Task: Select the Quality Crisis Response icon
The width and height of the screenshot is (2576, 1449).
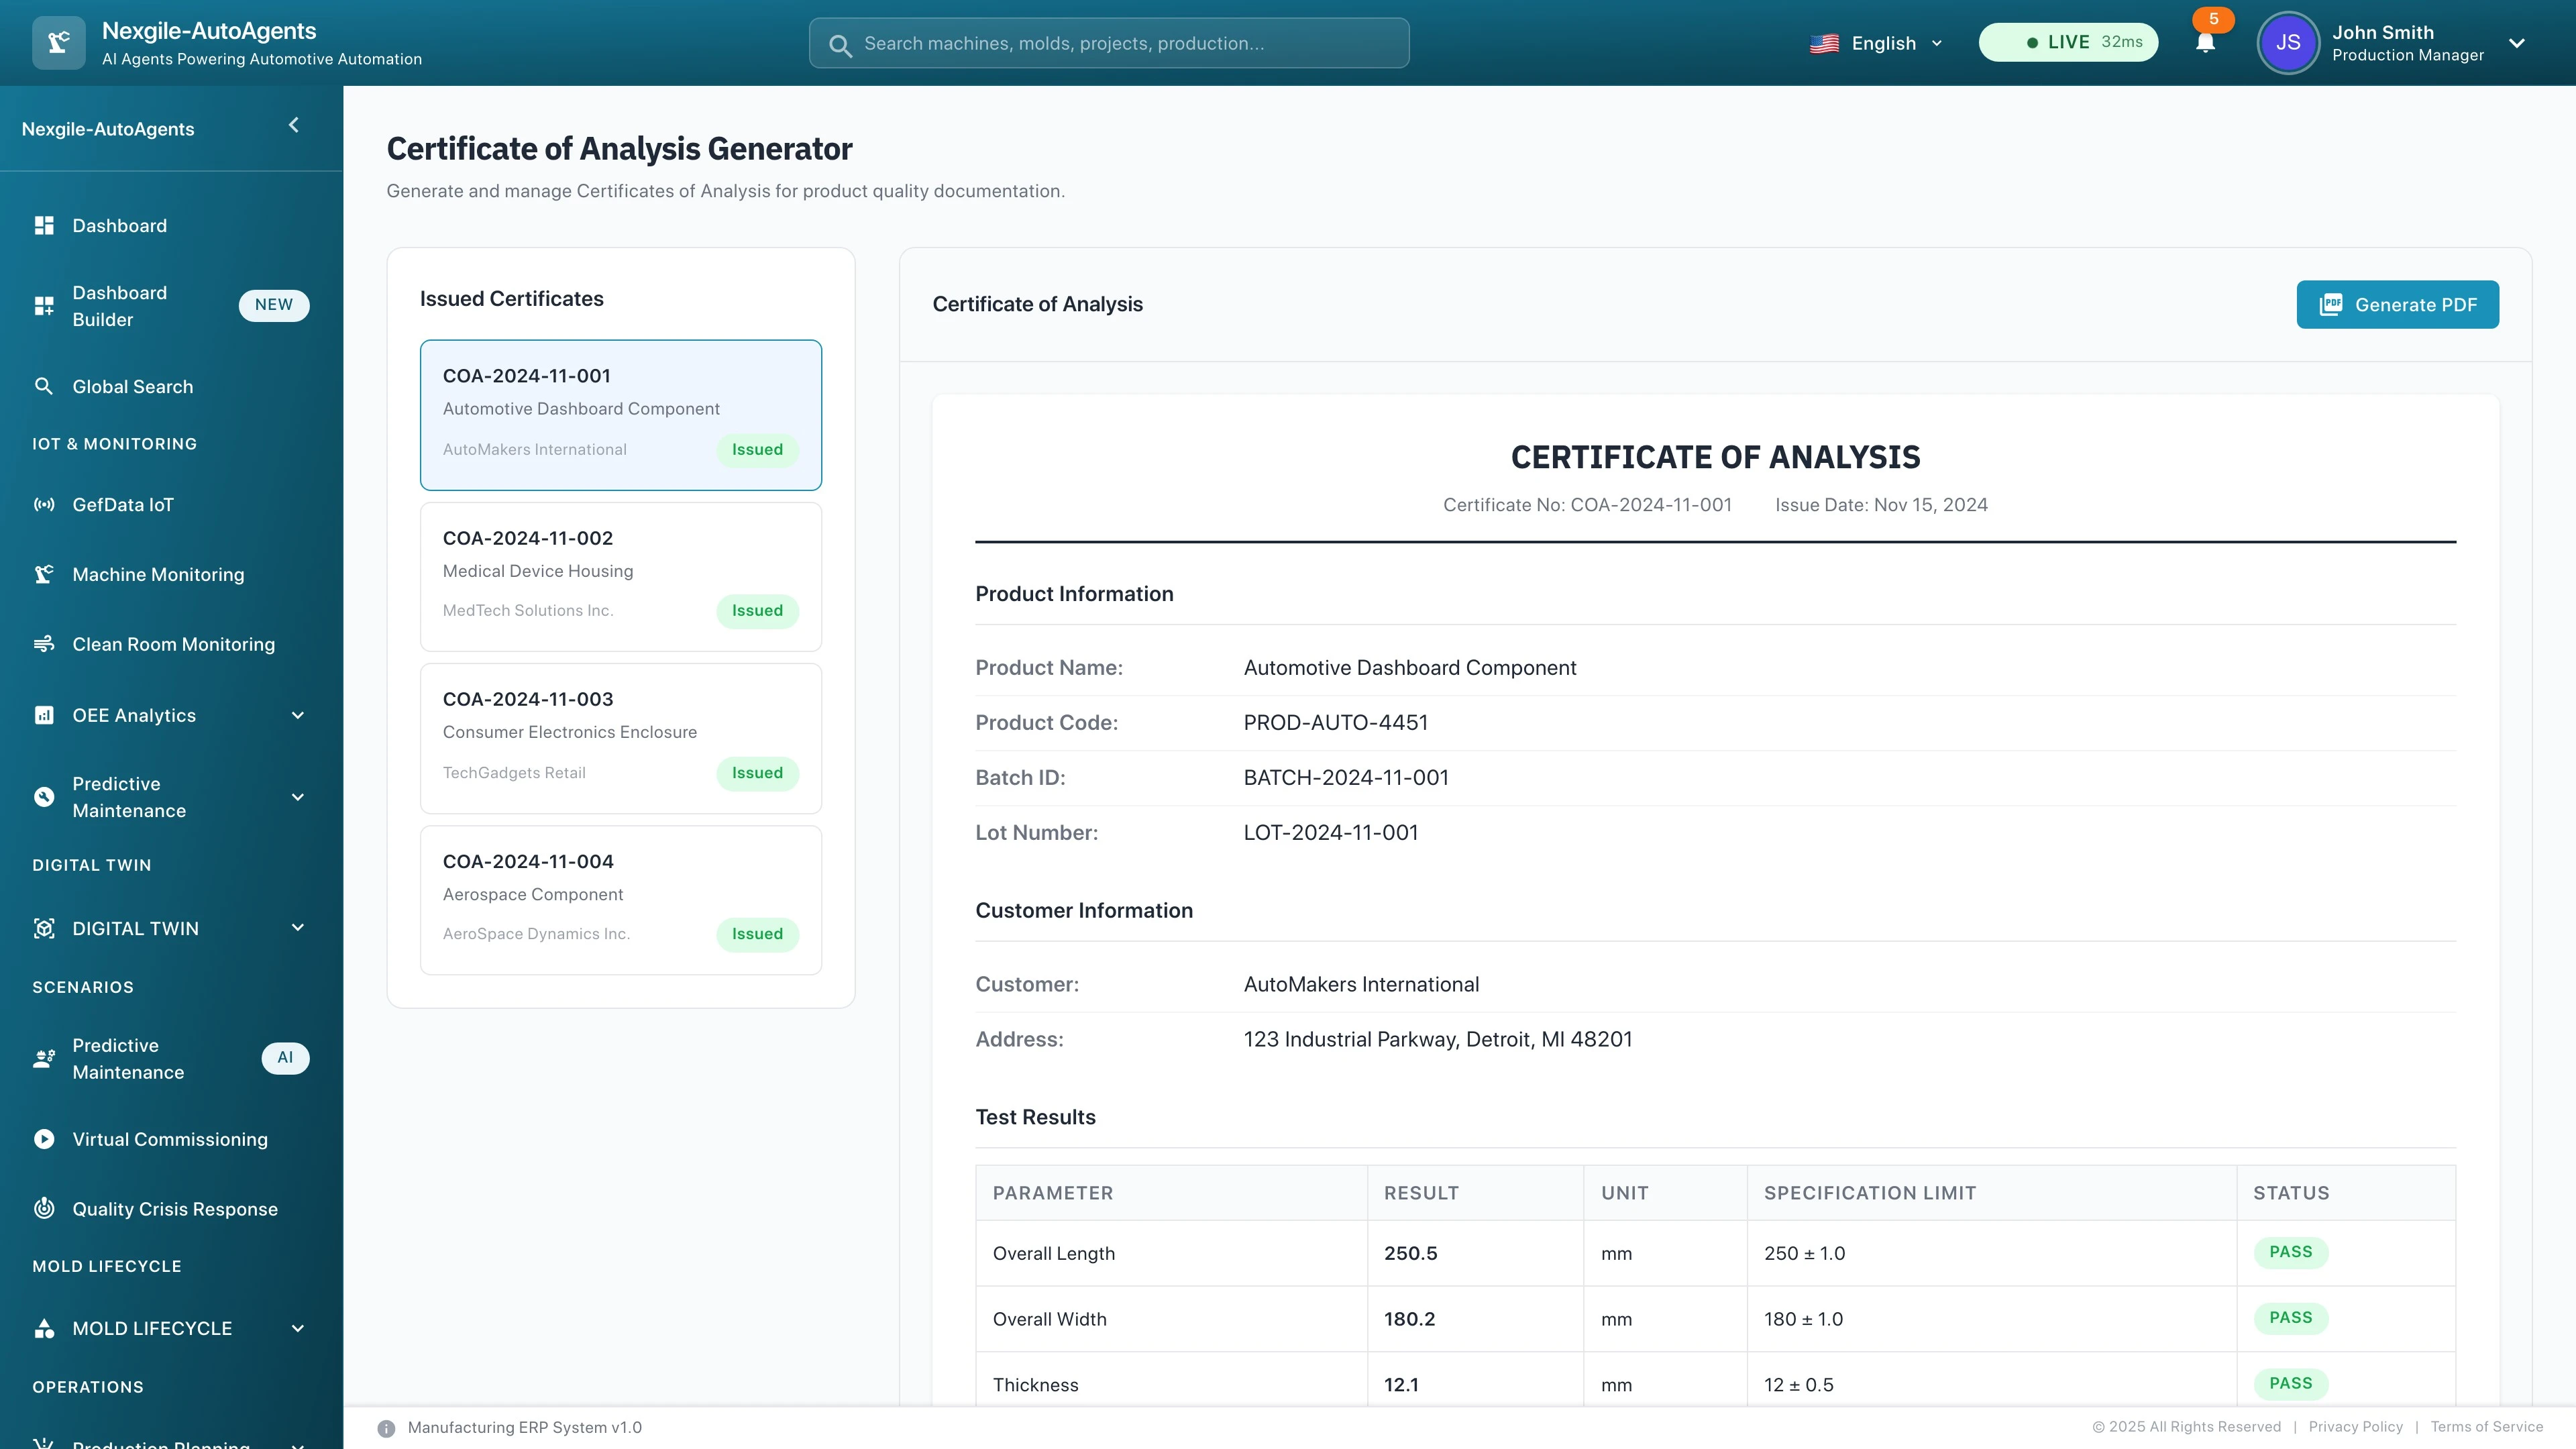Action: point(44,1208)
